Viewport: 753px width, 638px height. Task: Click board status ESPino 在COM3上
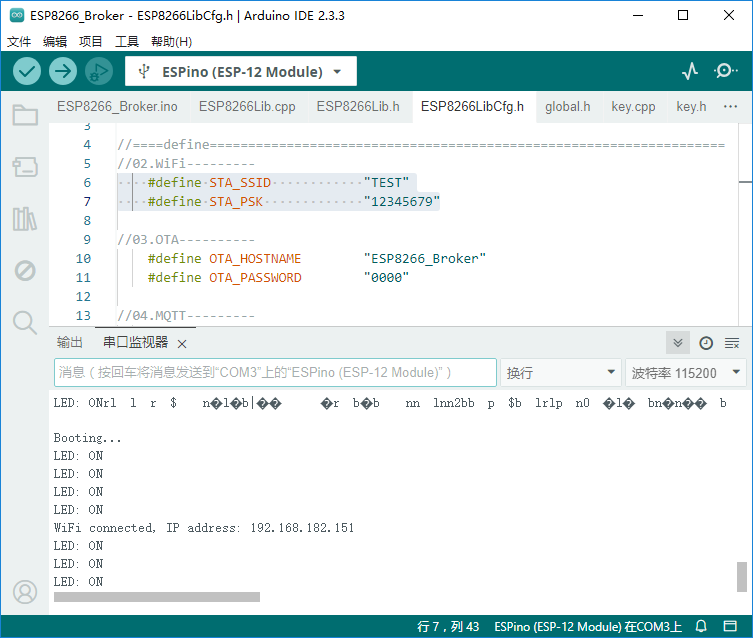coord(588,626)
